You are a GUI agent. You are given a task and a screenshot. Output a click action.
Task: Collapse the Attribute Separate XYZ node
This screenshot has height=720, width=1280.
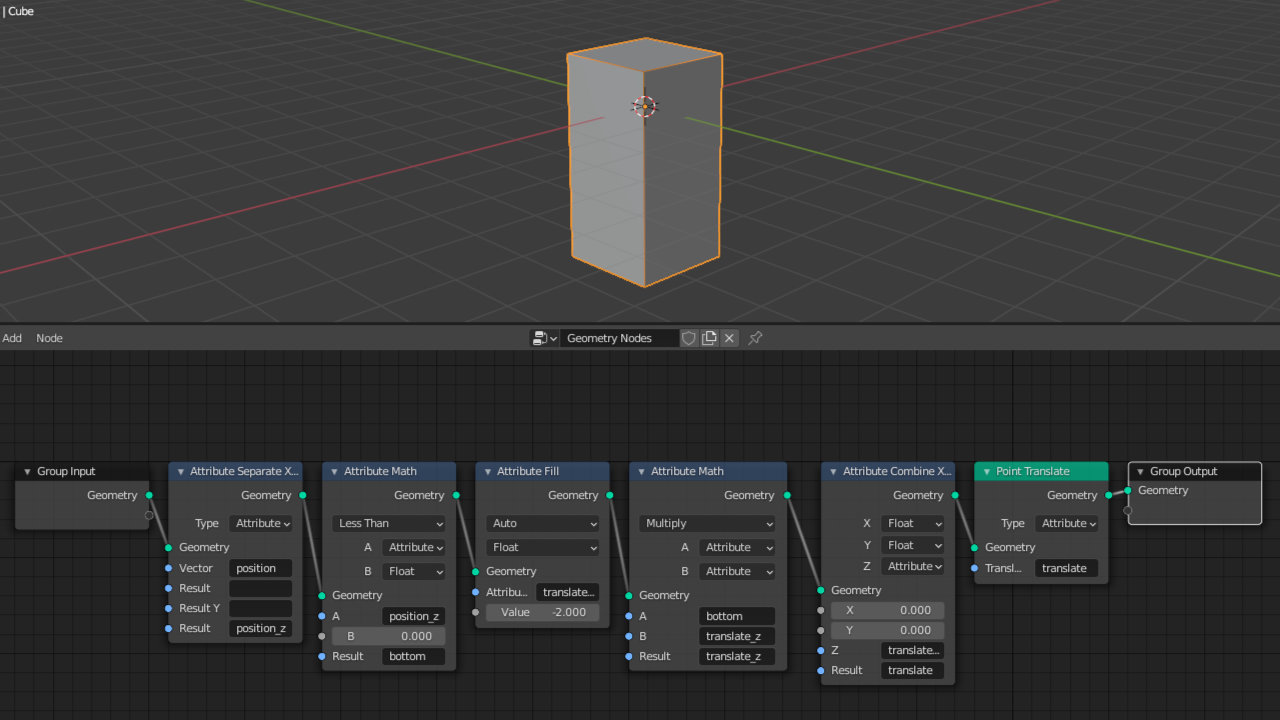(x=180, y=471)
